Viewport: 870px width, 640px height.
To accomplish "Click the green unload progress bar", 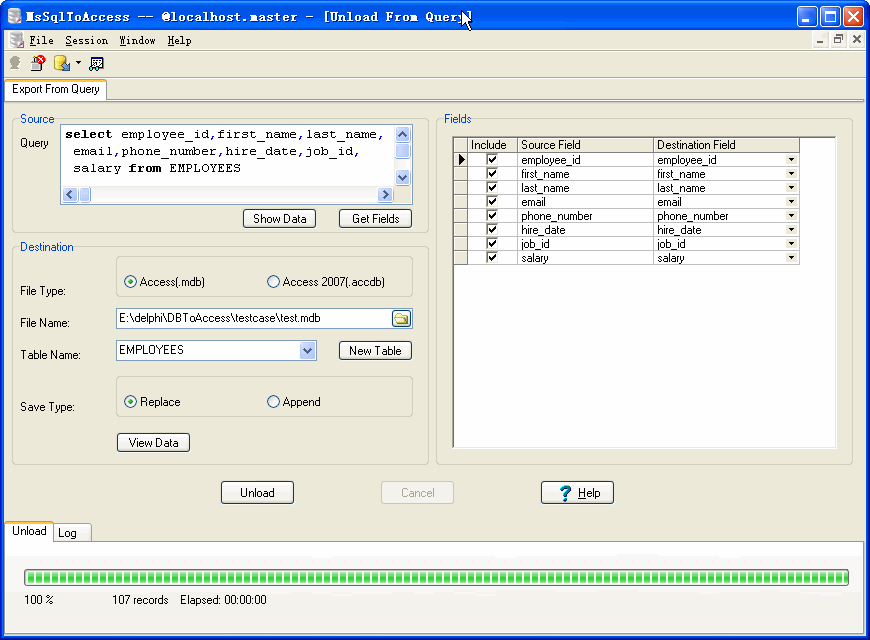I will point(436,577).
